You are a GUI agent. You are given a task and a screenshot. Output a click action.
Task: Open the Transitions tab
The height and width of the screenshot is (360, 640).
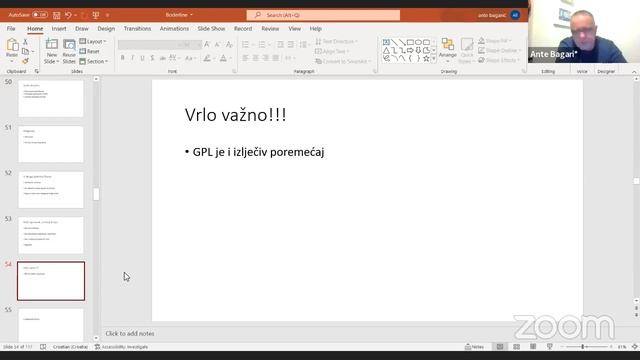click(x=137, y=29)
